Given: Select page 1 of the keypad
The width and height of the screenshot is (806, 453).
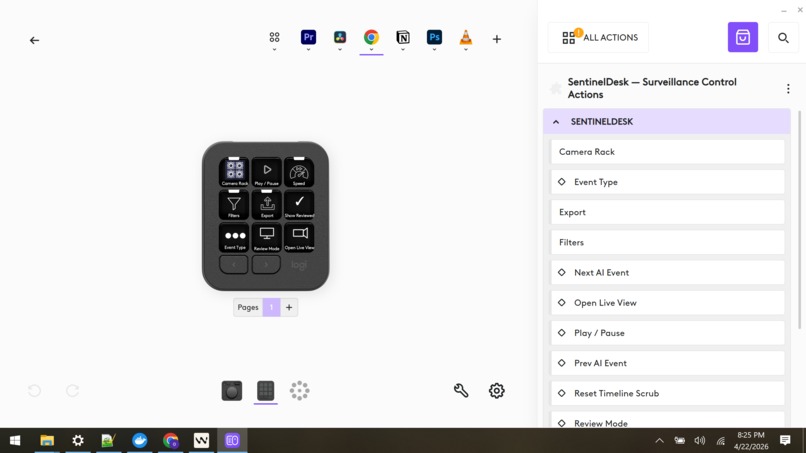Looking at the screenshot, I should (271, 307).
